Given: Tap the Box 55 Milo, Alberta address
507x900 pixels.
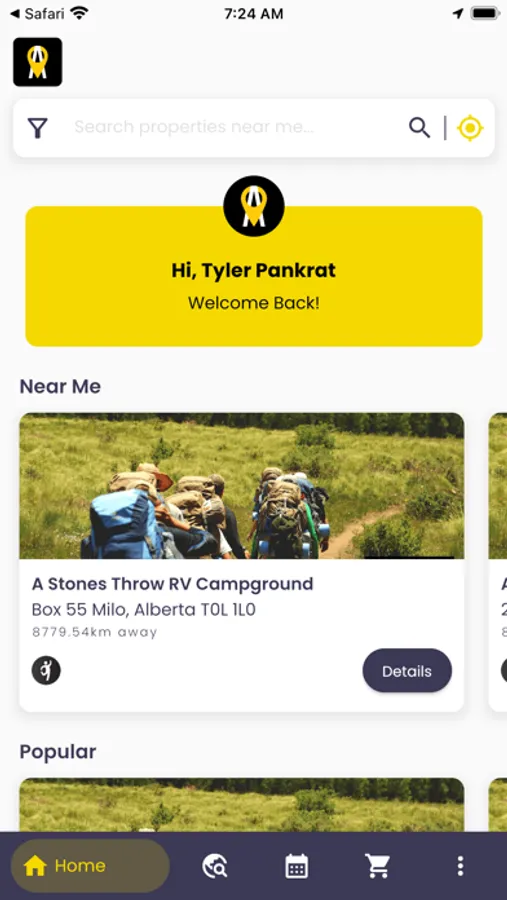Looking at the screenshot, I should [144, 610].
